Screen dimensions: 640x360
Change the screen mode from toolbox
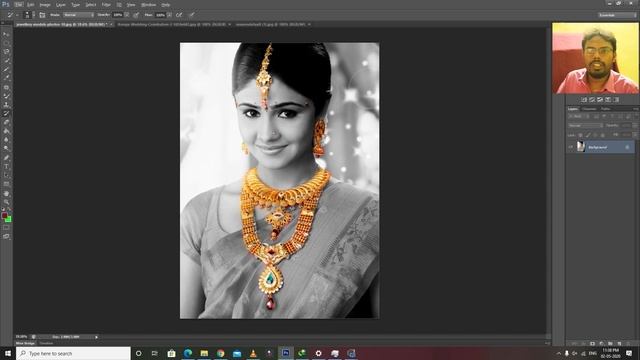tap(6, 236)
